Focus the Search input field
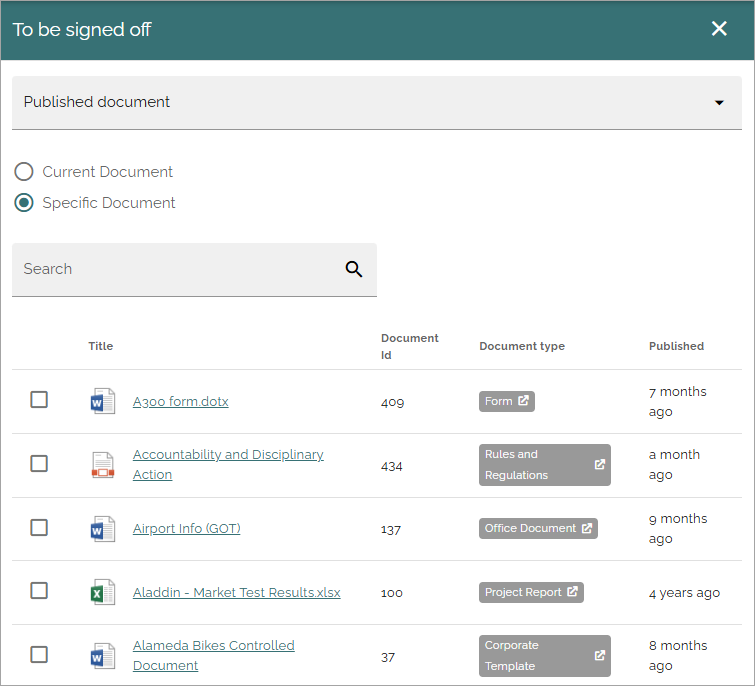The image size is (755, 686). [194, 270]
